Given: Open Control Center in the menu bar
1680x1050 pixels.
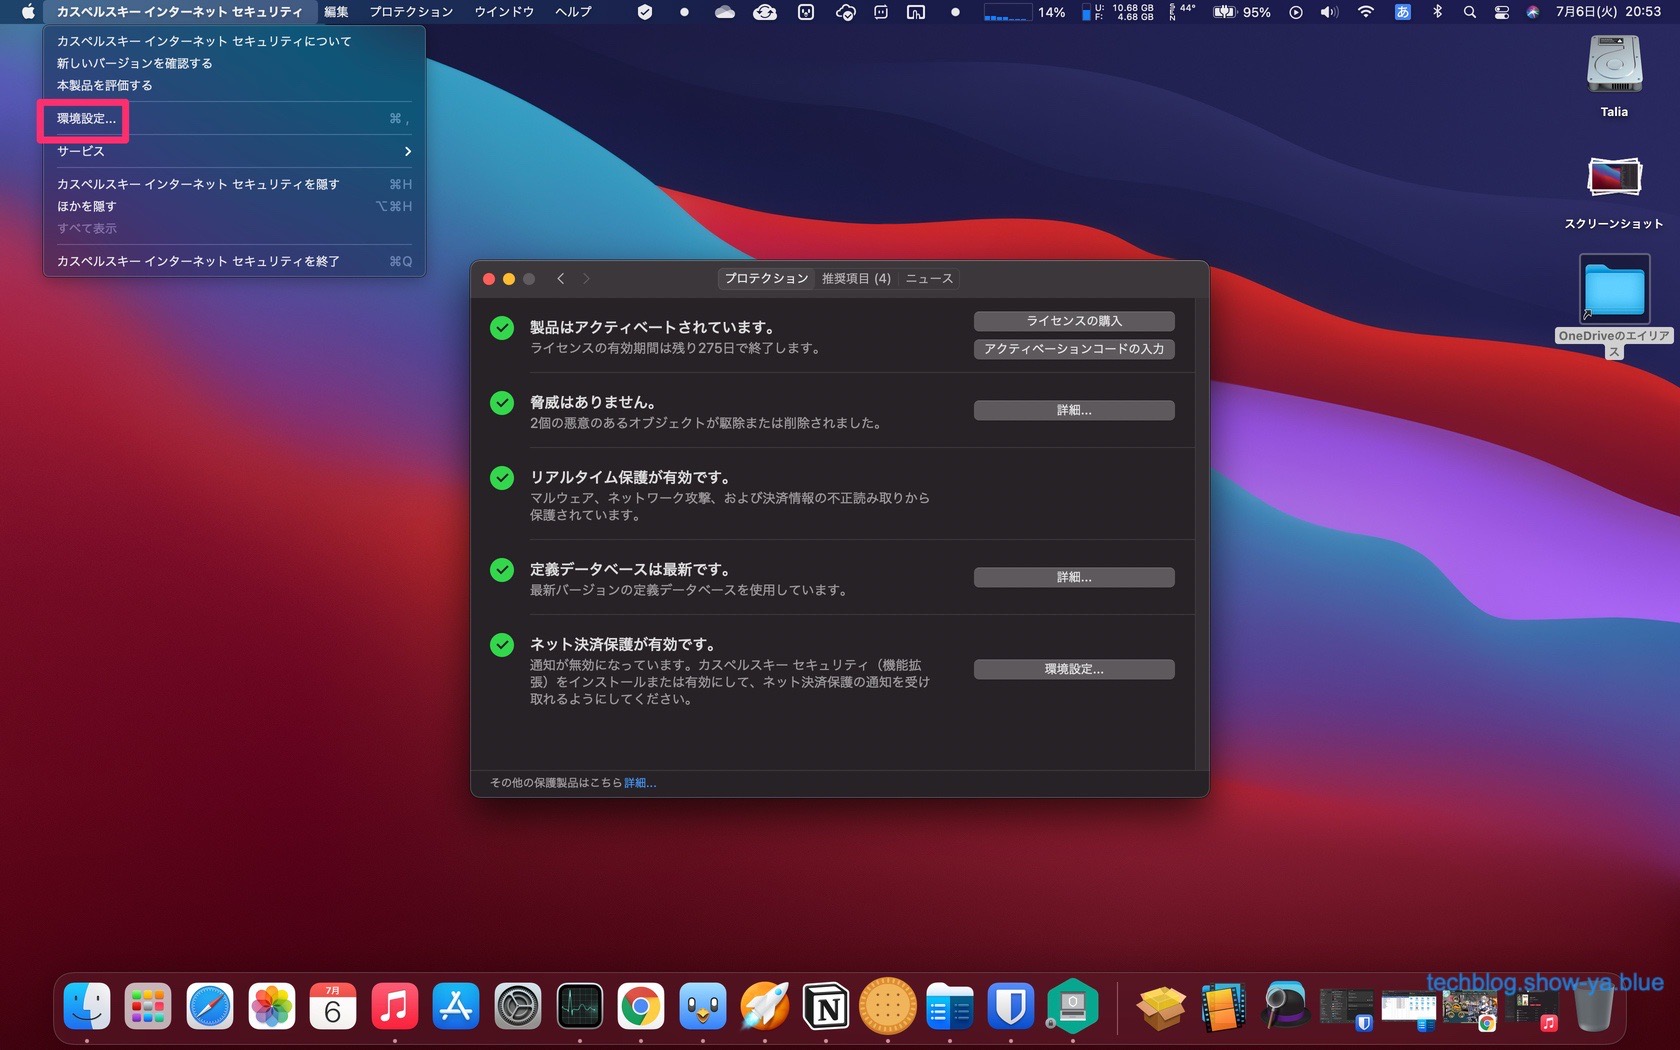Looking at the screenshot, I should coord(1501,12).
